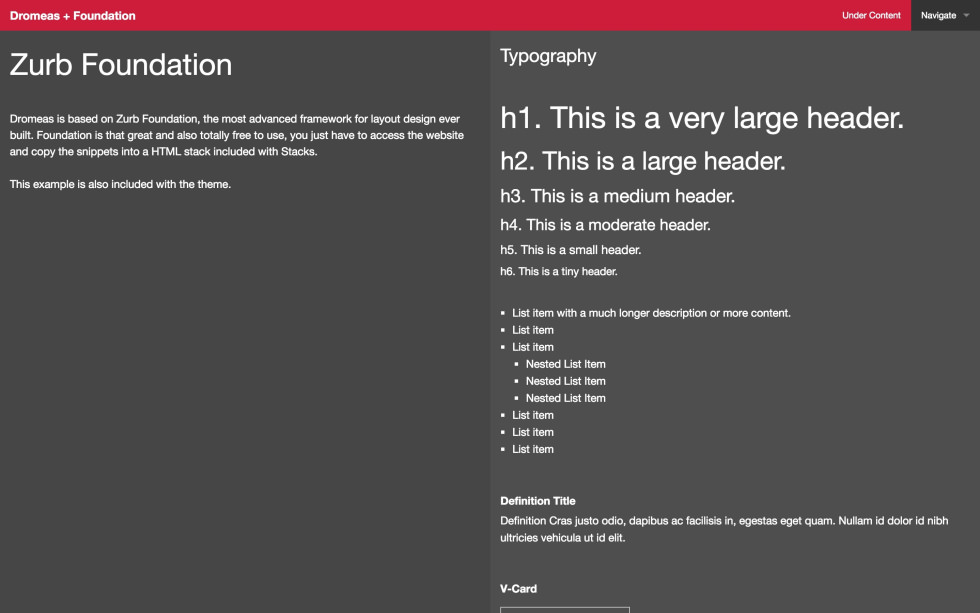Click the 'h6. This is a tiny header.' text
The image size is (980, 613).
(559, 271)
